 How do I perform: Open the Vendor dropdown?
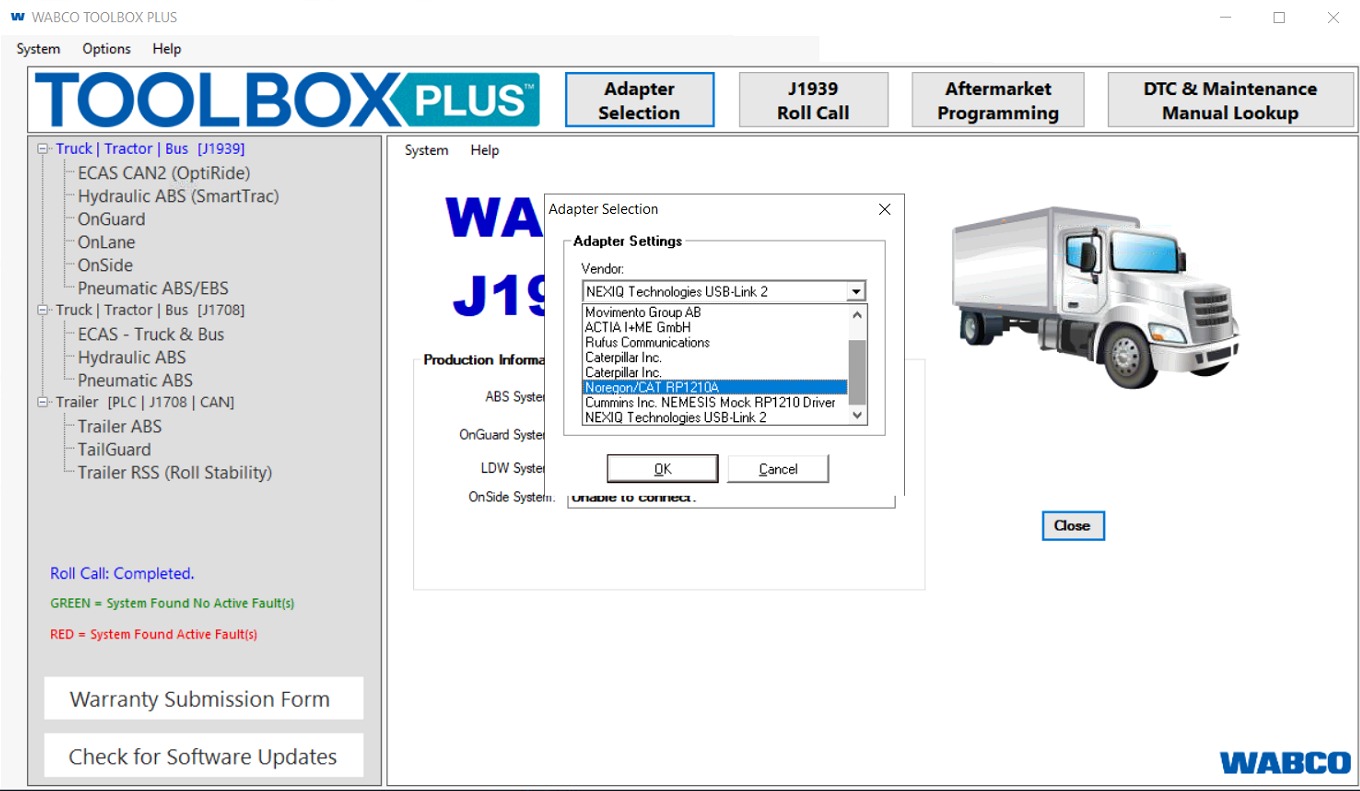tap(857, 291)
